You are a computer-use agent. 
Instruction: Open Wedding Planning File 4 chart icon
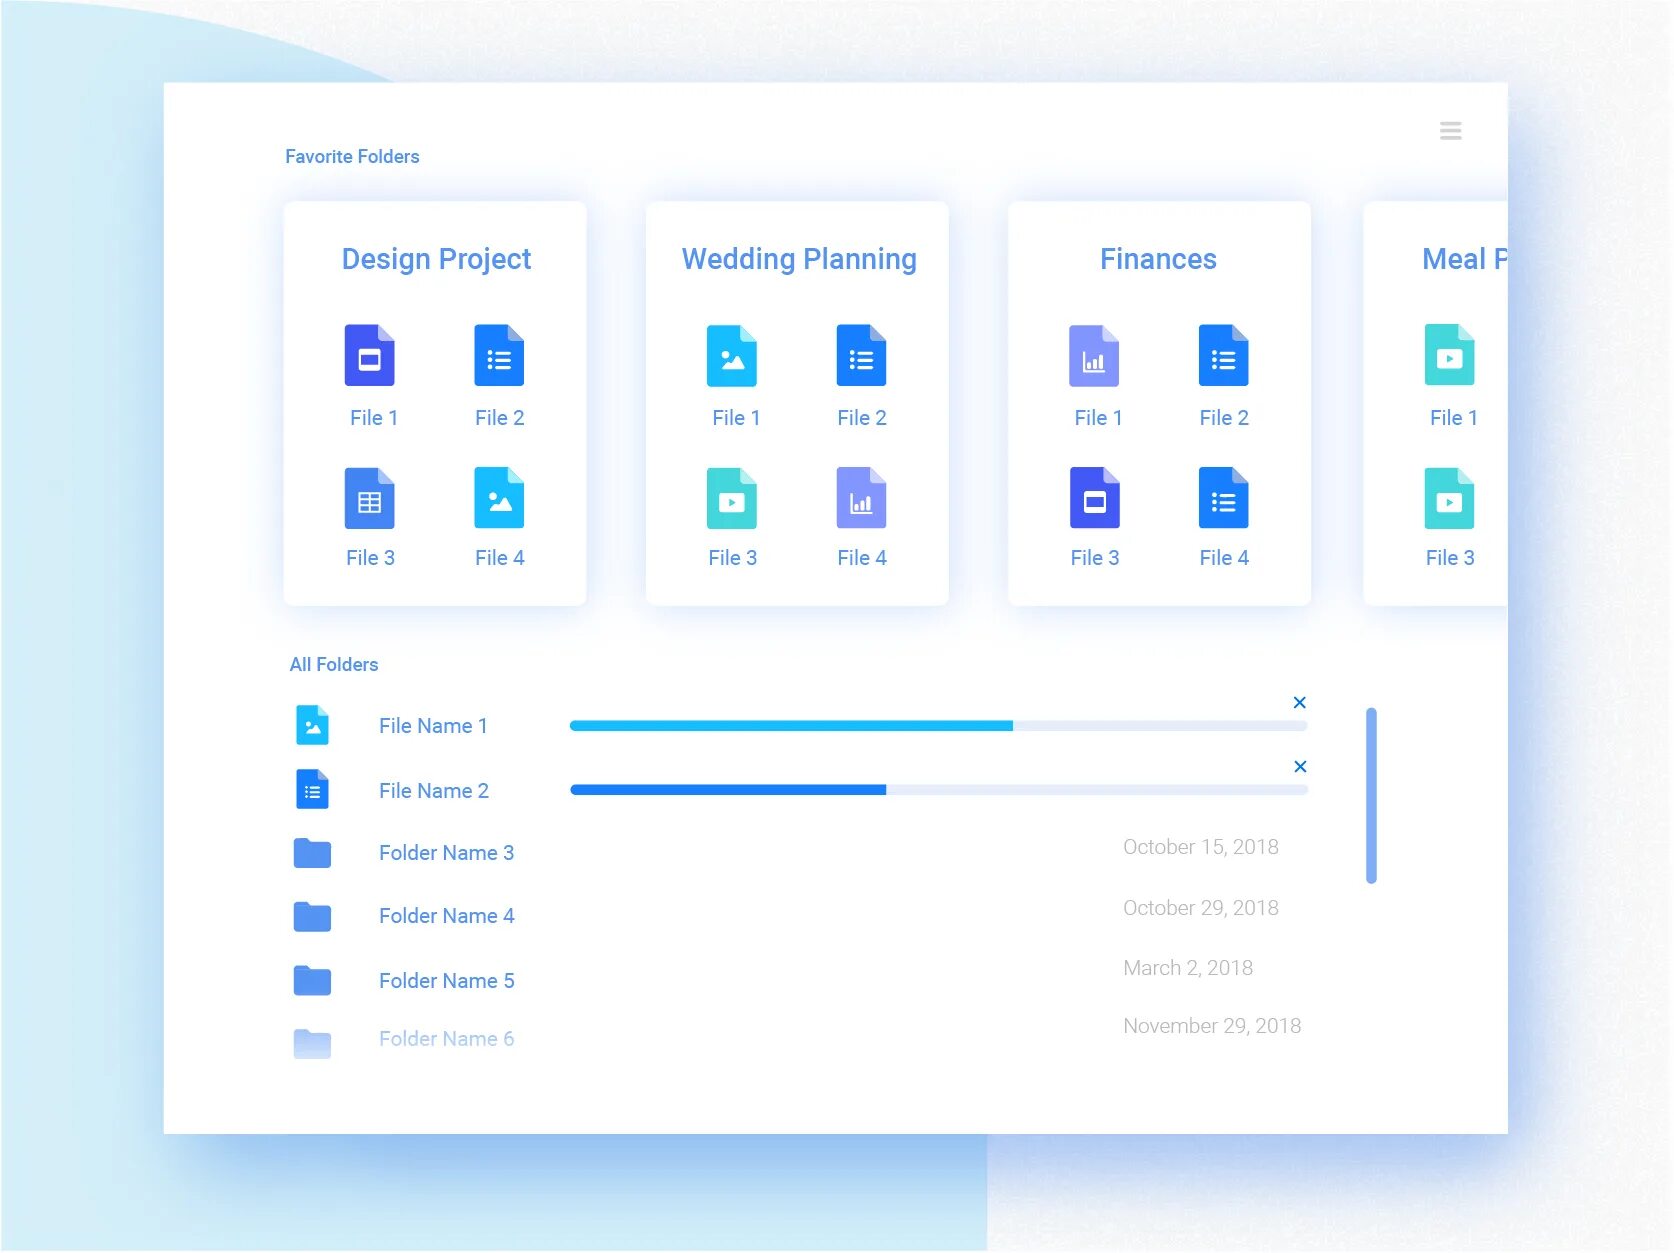point(861,498)
